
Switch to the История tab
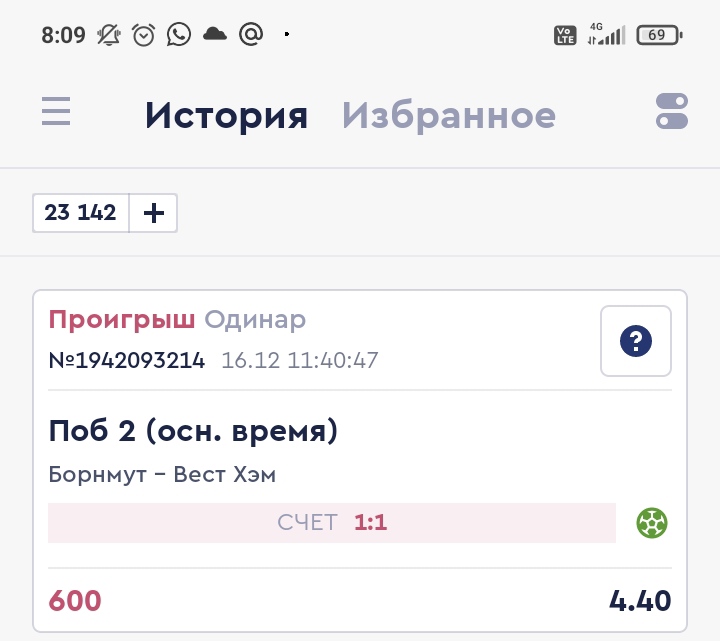pos(226,116)
